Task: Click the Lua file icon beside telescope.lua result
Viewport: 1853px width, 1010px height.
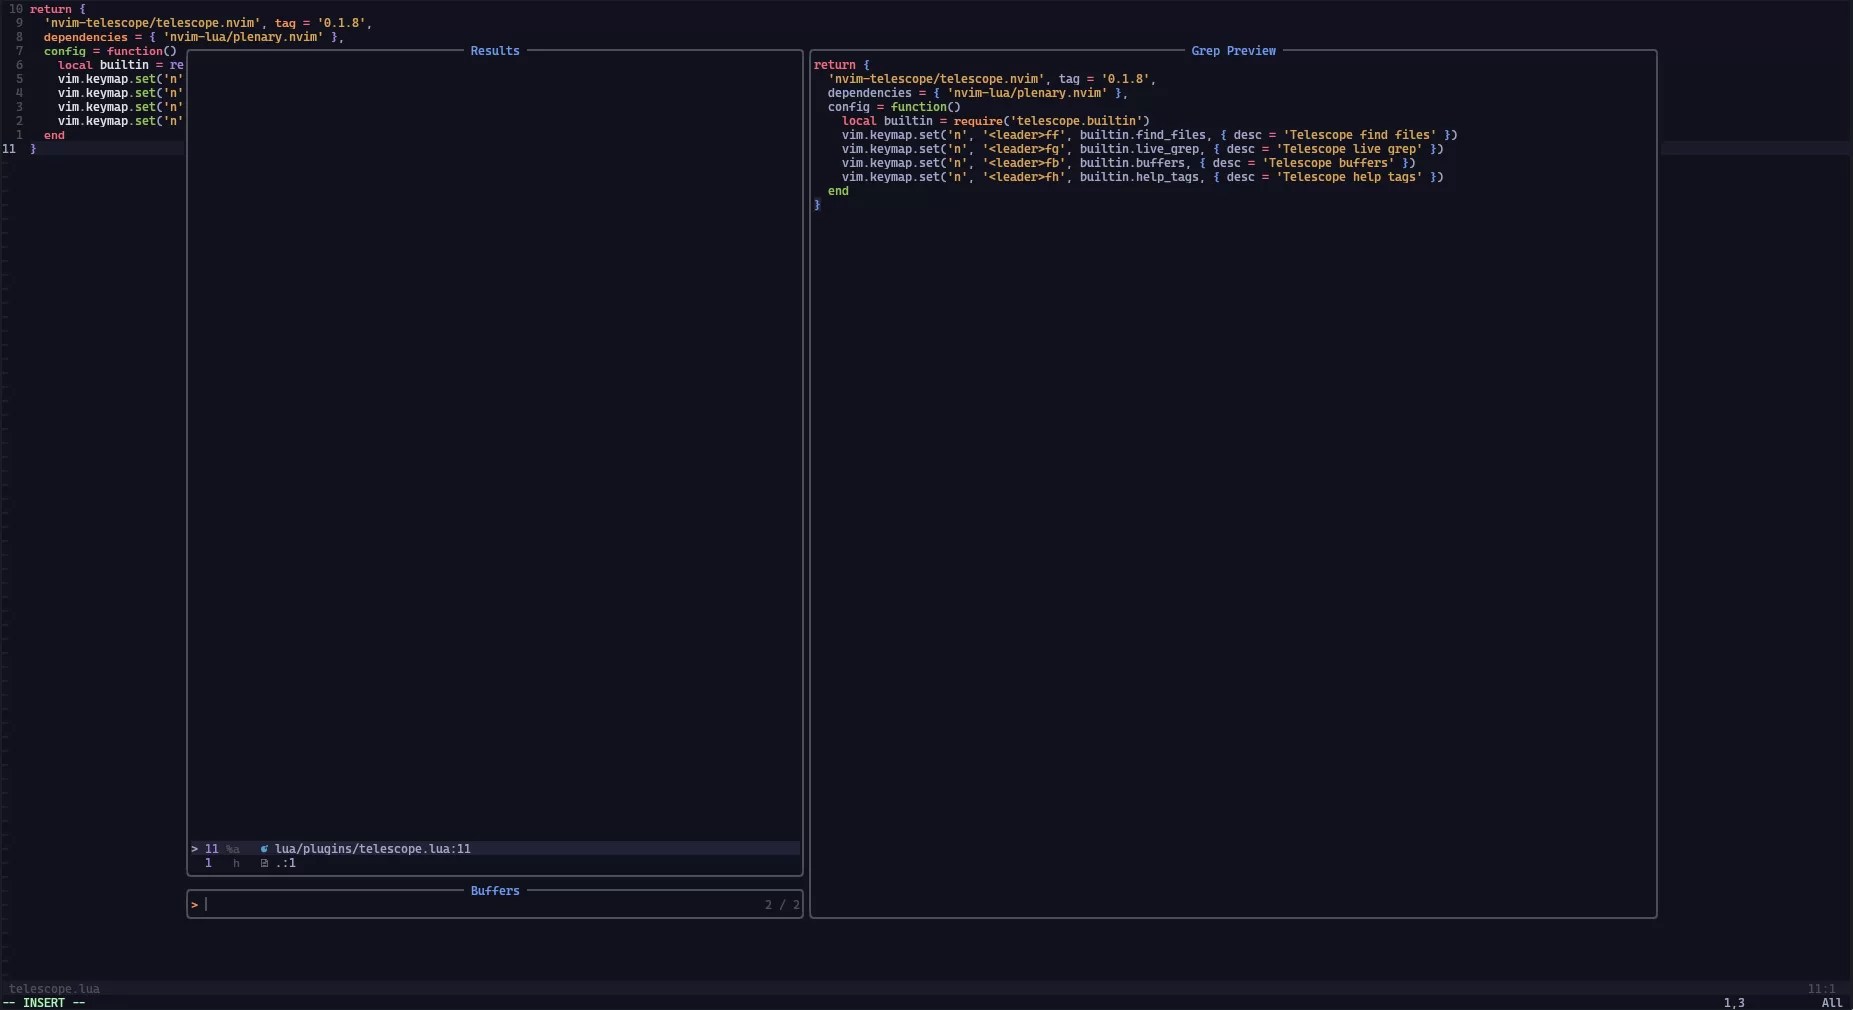Action: click(x=264, y=849)
